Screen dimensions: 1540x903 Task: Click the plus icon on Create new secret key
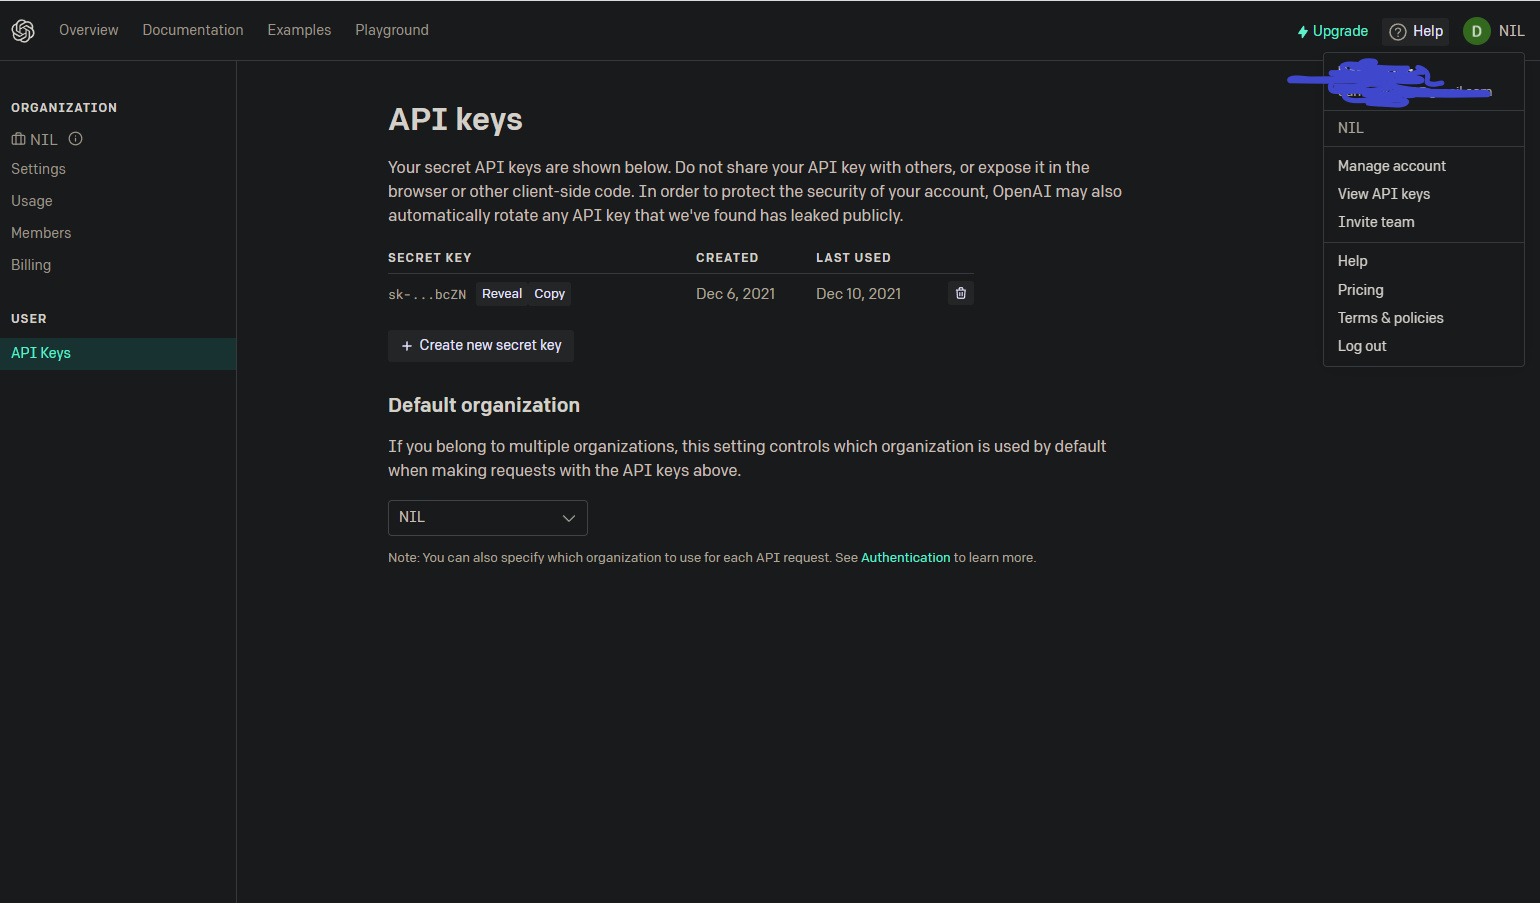(x=407, y=346)
